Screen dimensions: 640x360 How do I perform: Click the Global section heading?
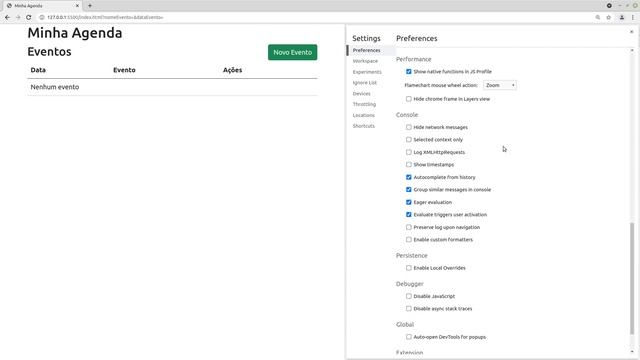click(x=404, y=324)
